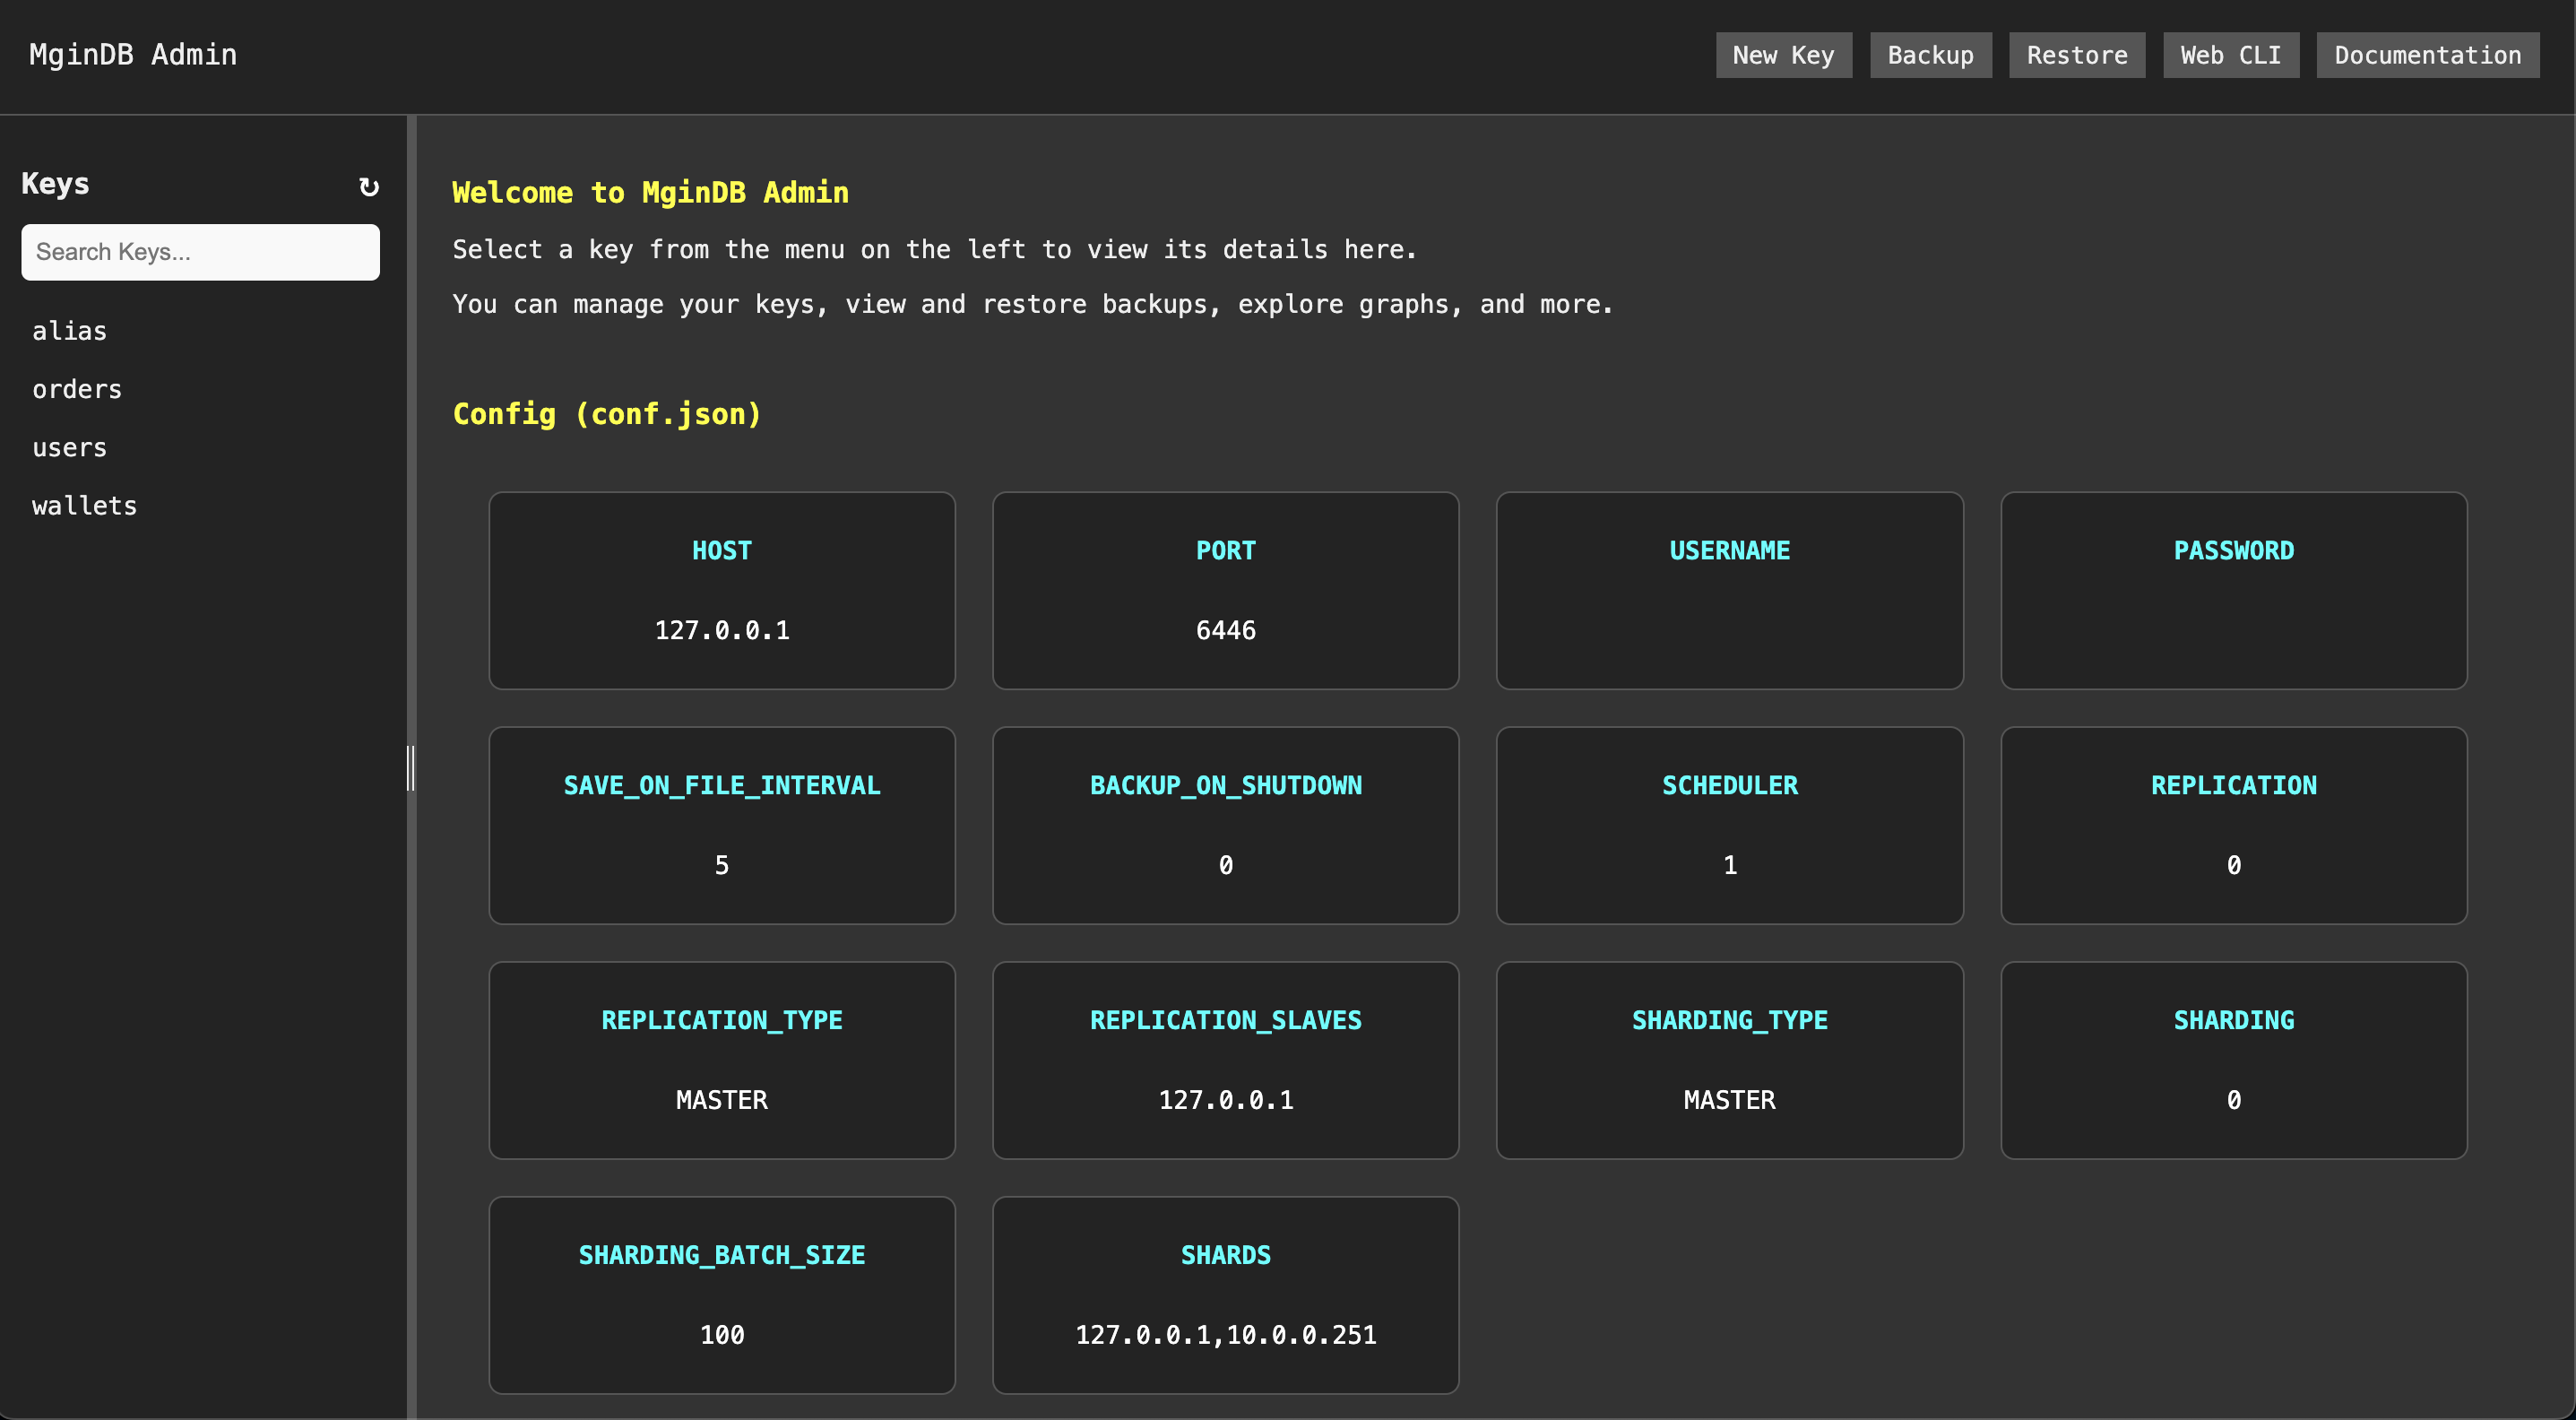Select the Restore option

click(2076, 54)
